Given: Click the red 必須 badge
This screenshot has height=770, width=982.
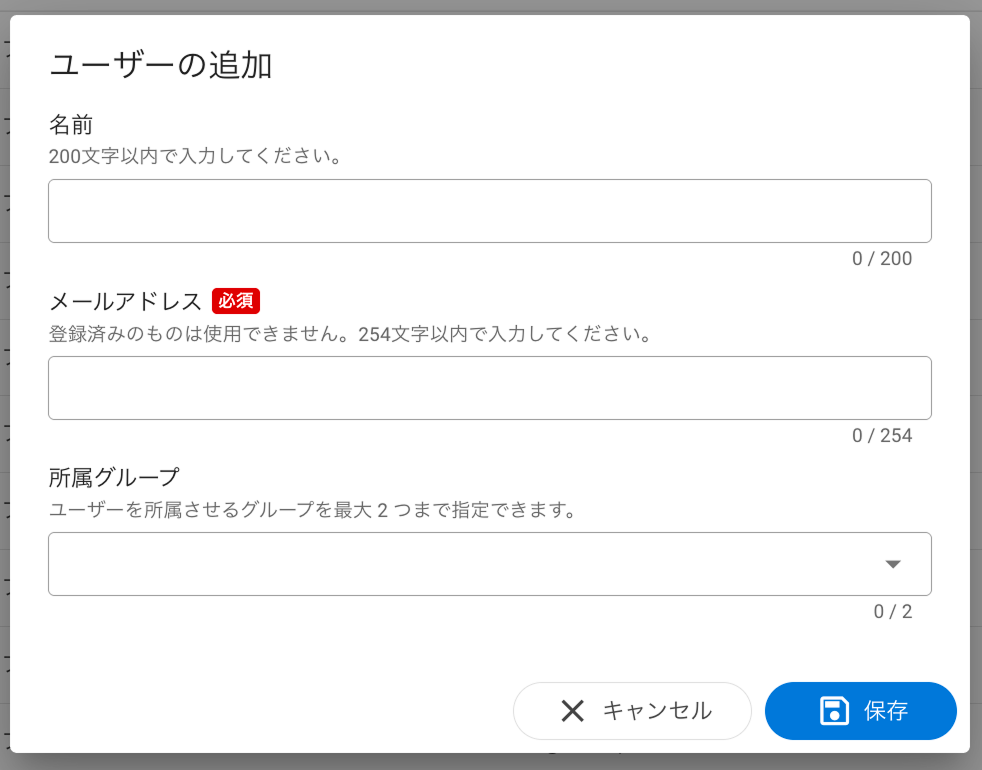Looking at the screenshot, I should click(236, 300).
